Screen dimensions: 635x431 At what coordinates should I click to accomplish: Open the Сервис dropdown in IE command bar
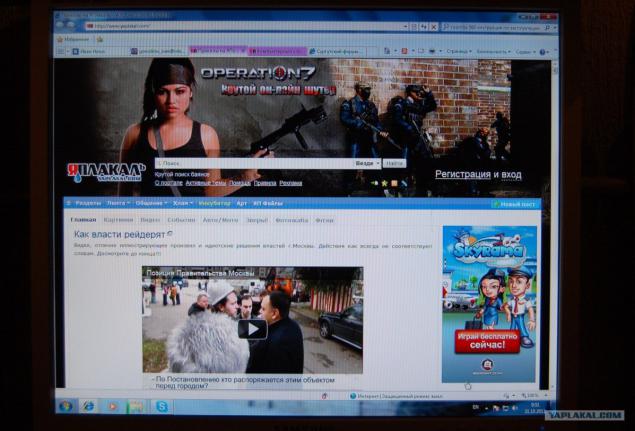(x=526, y=52)
